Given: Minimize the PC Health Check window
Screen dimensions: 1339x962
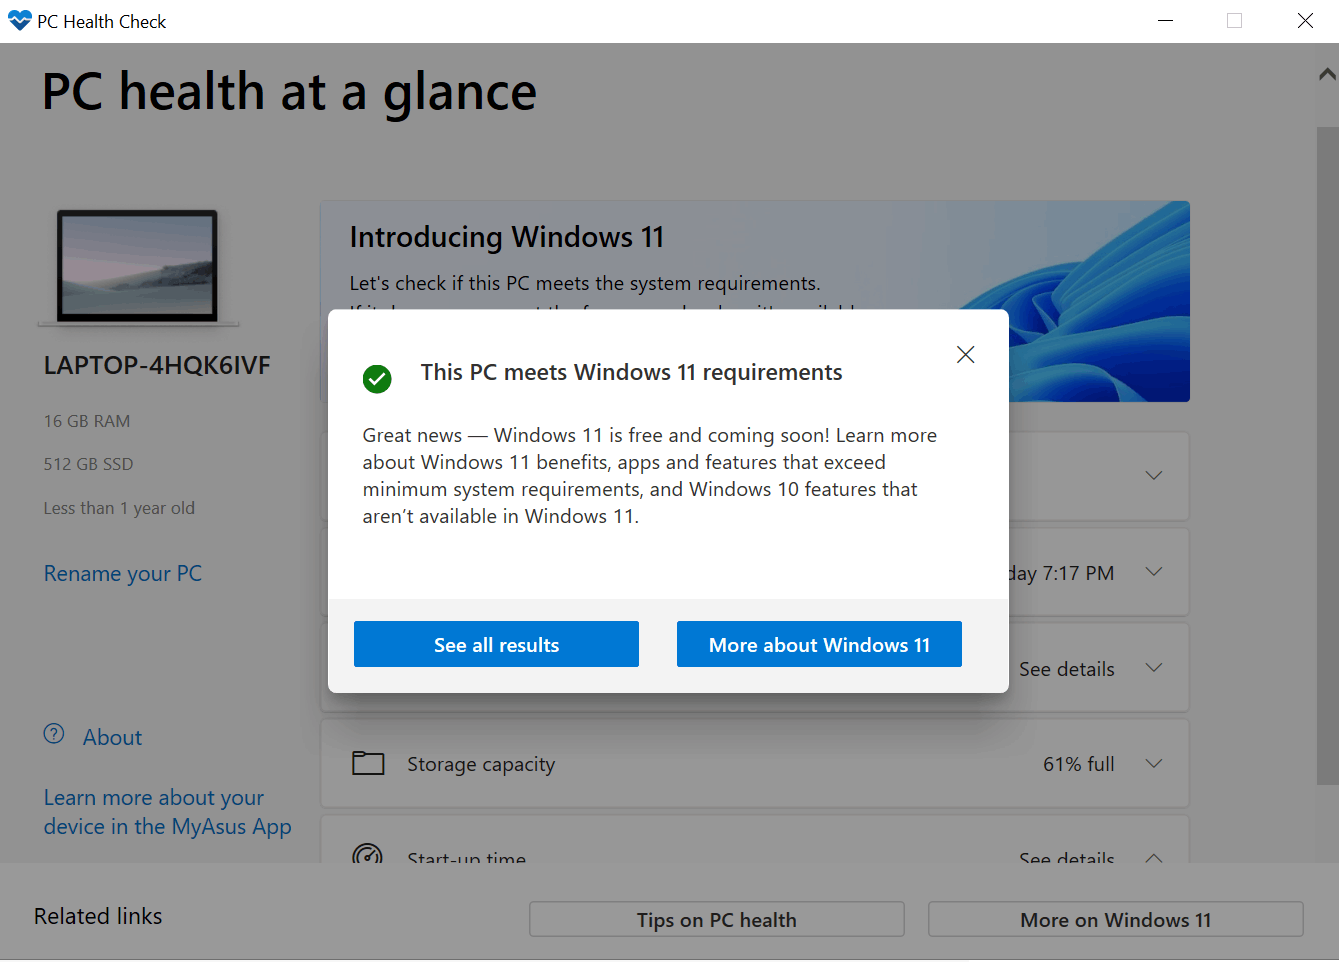Looking at the screenshot, I should (1165, 21).
